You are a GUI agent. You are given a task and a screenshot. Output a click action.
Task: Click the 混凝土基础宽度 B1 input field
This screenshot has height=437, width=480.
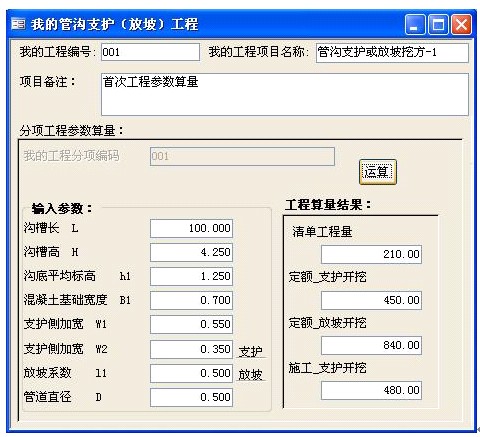coord(191,300)
